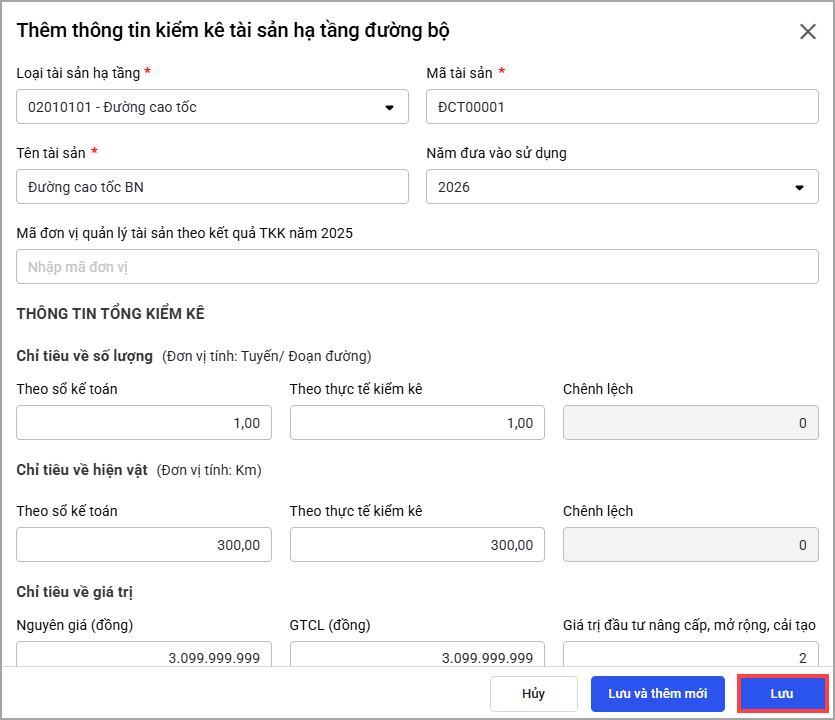Focus the Nhập mã đơn vị field

[x=417, y=267]
